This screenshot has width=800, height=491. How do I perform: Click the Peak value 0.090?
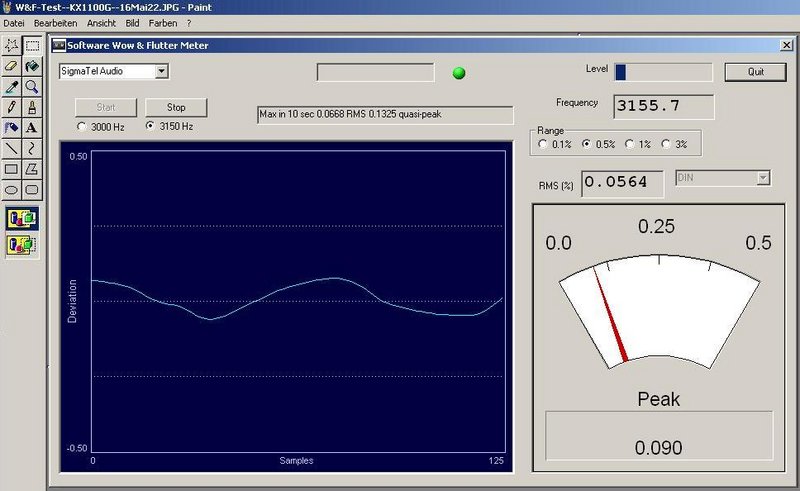658,448
